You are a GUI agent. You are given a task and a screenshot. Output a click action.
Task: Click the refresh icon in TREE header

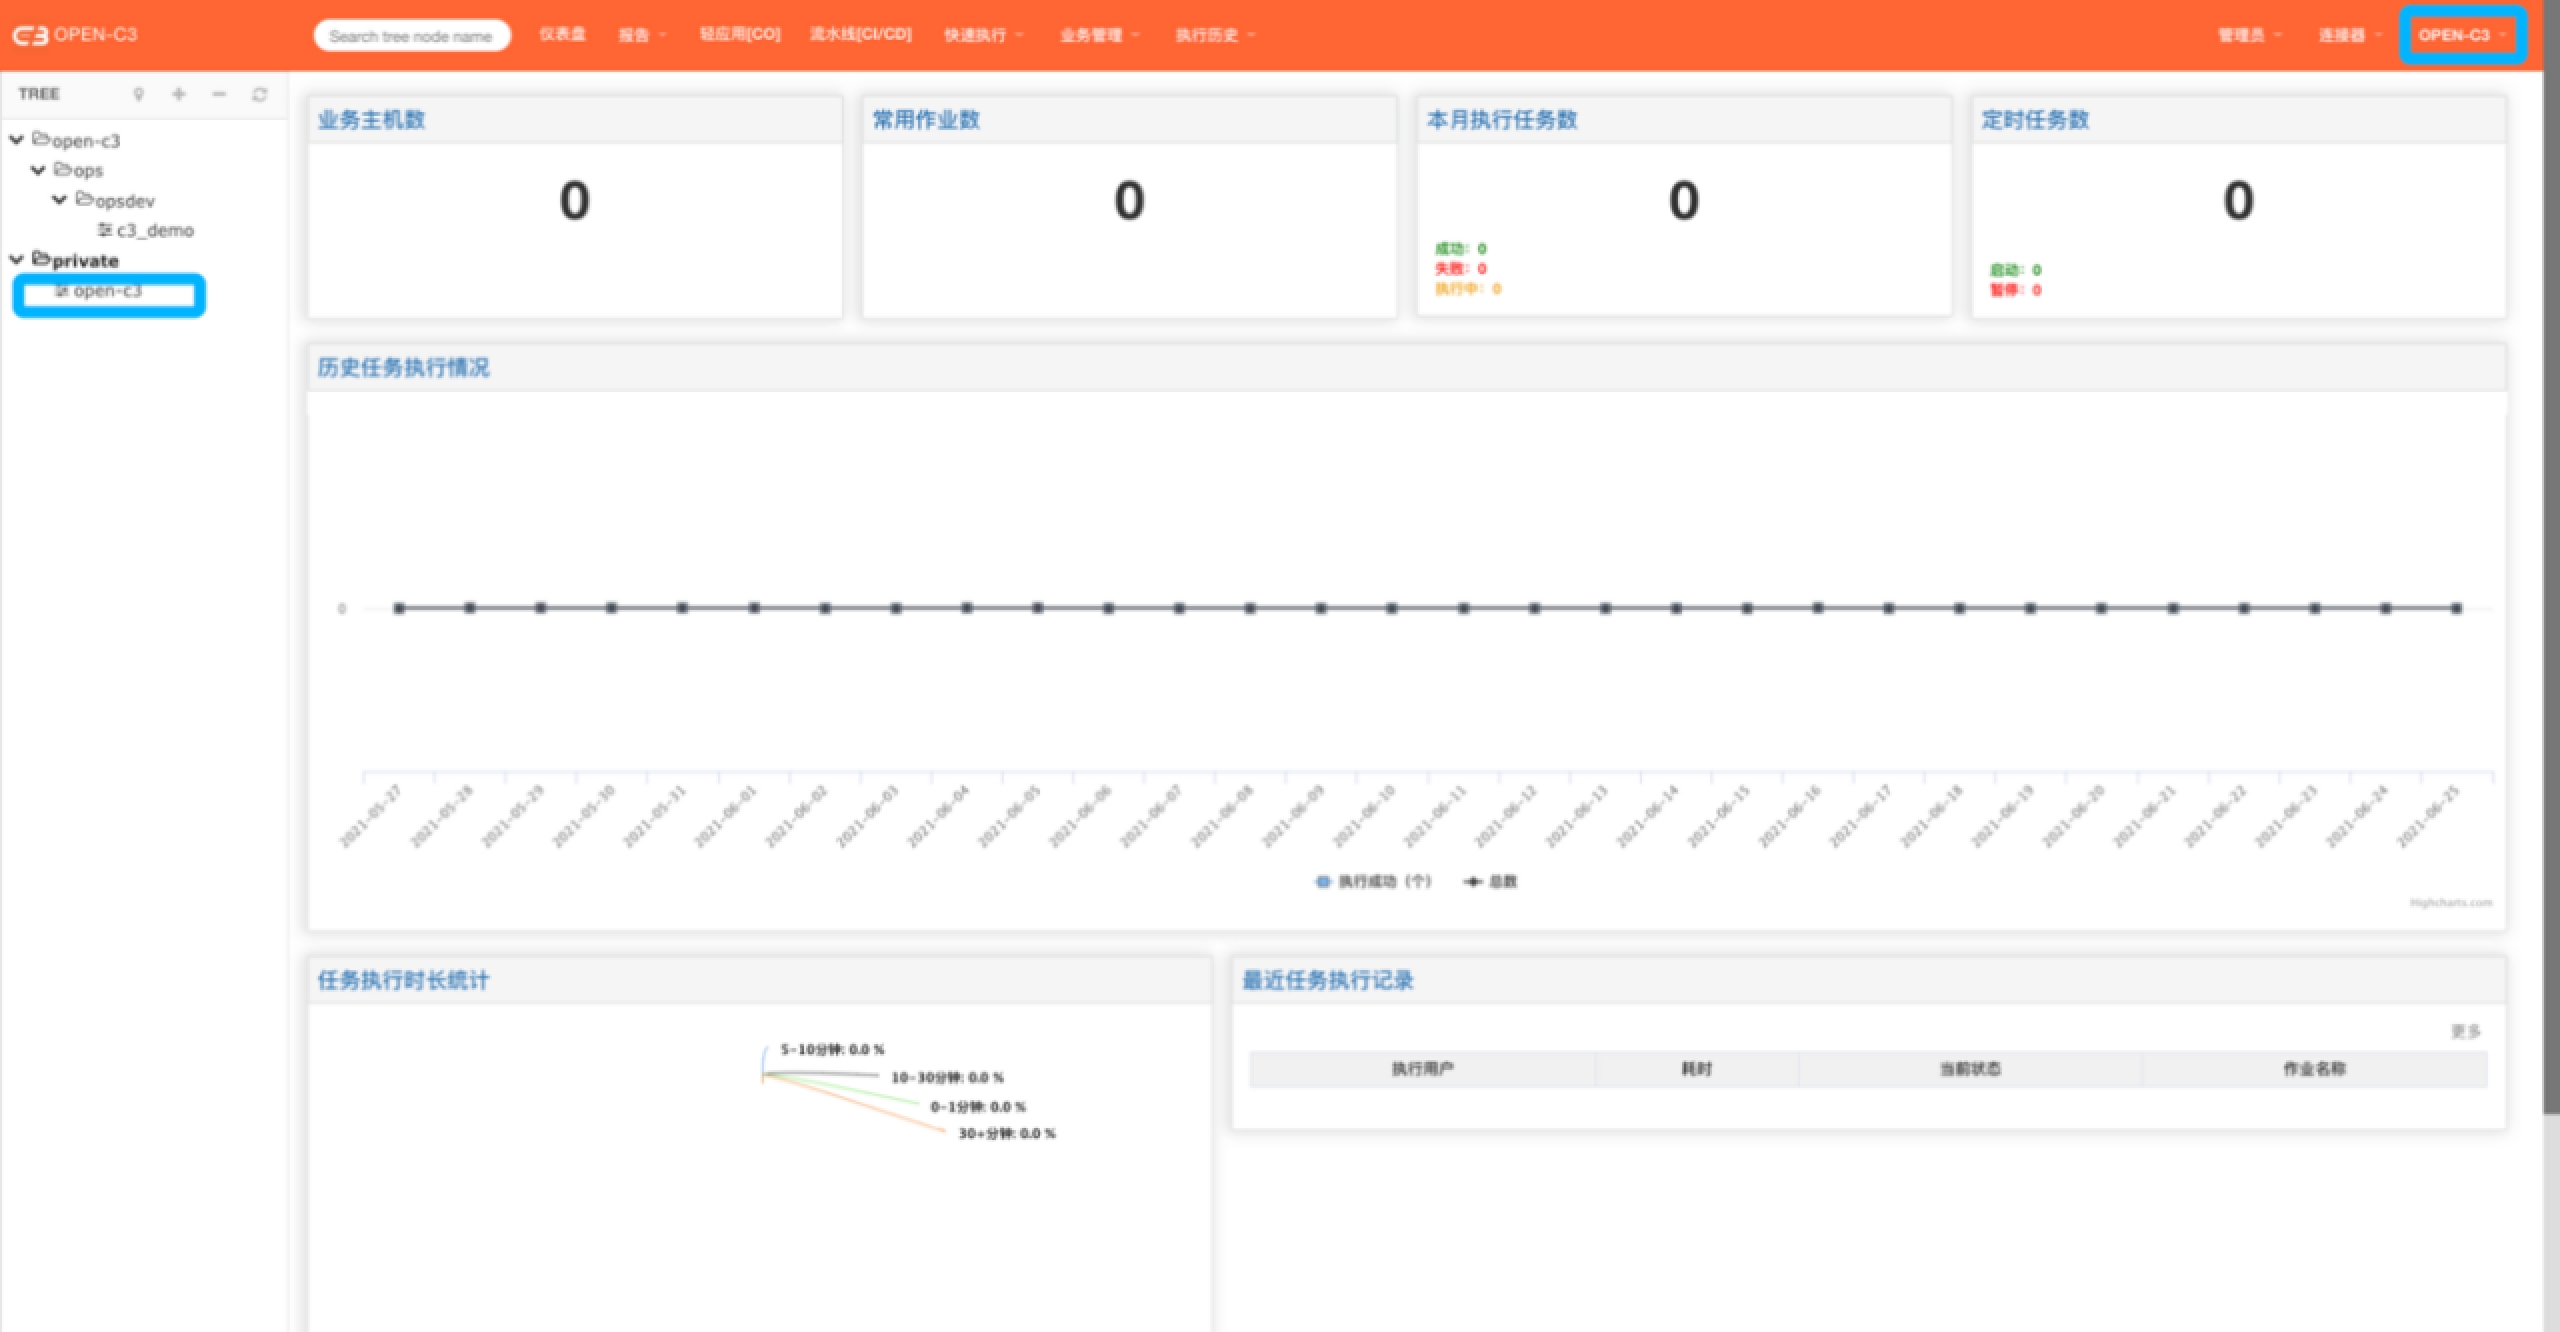coord(260,94)
